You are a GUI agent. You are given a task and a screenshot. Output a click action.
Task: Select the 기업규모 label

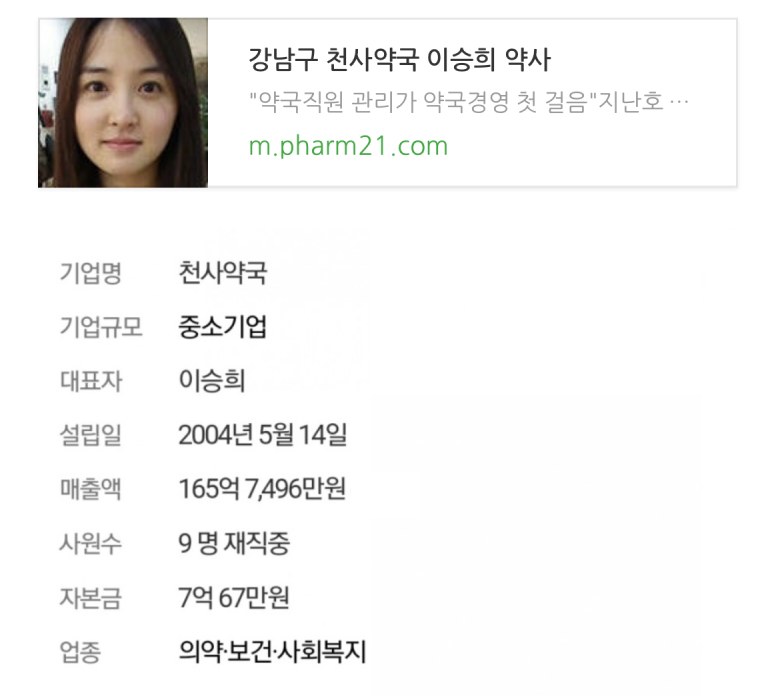tap(101, 327)
